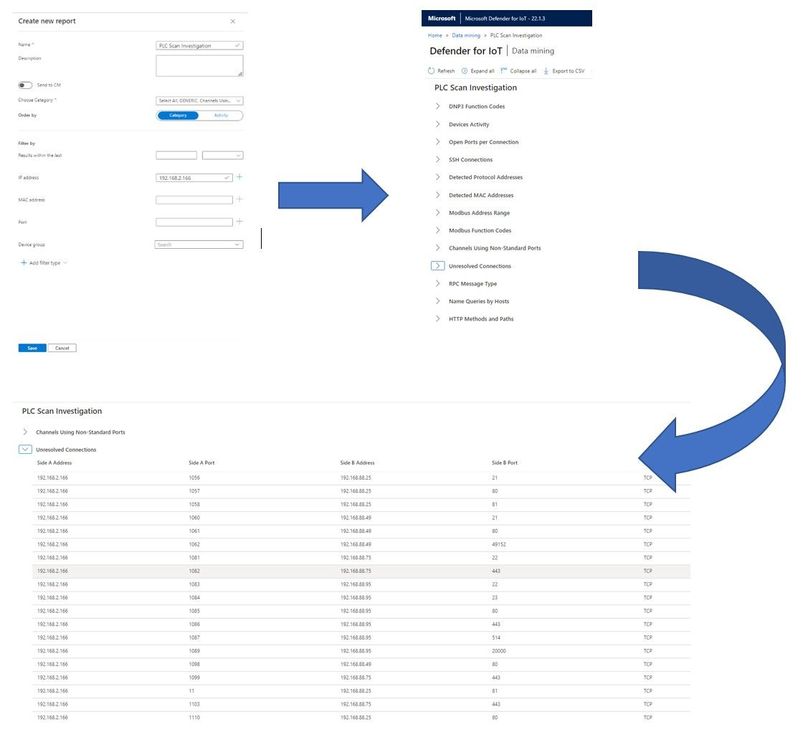Screen dimensions: 803x745
Task: Expand the Detected MAC Addresses chevron
Action: 437,195
